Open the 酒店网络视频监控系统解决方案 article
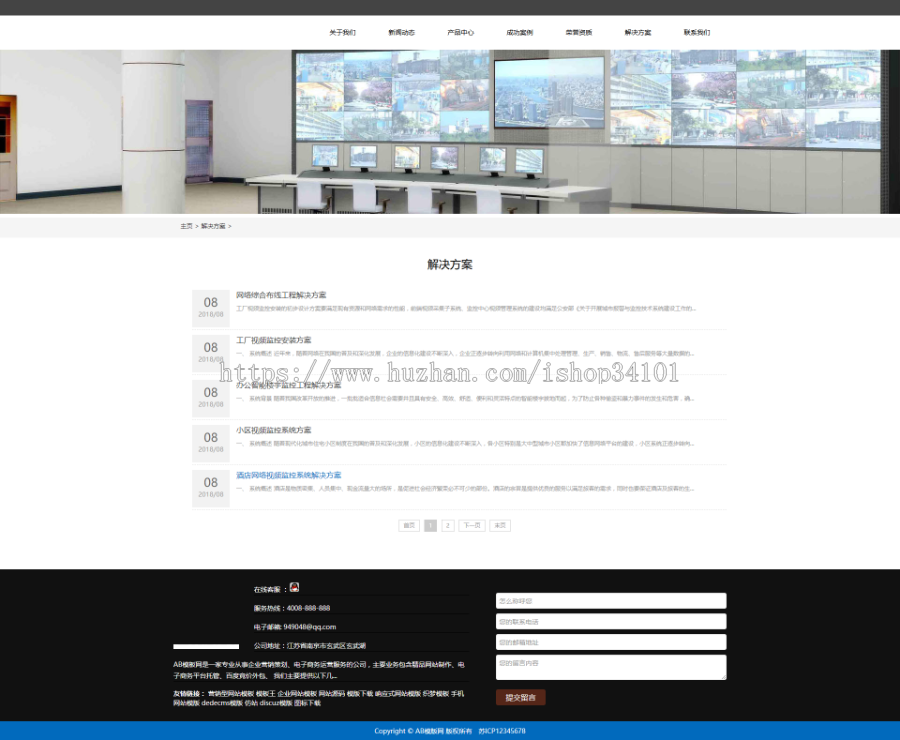Viewport: 900px width, 740px height. (x=290, y=474)
